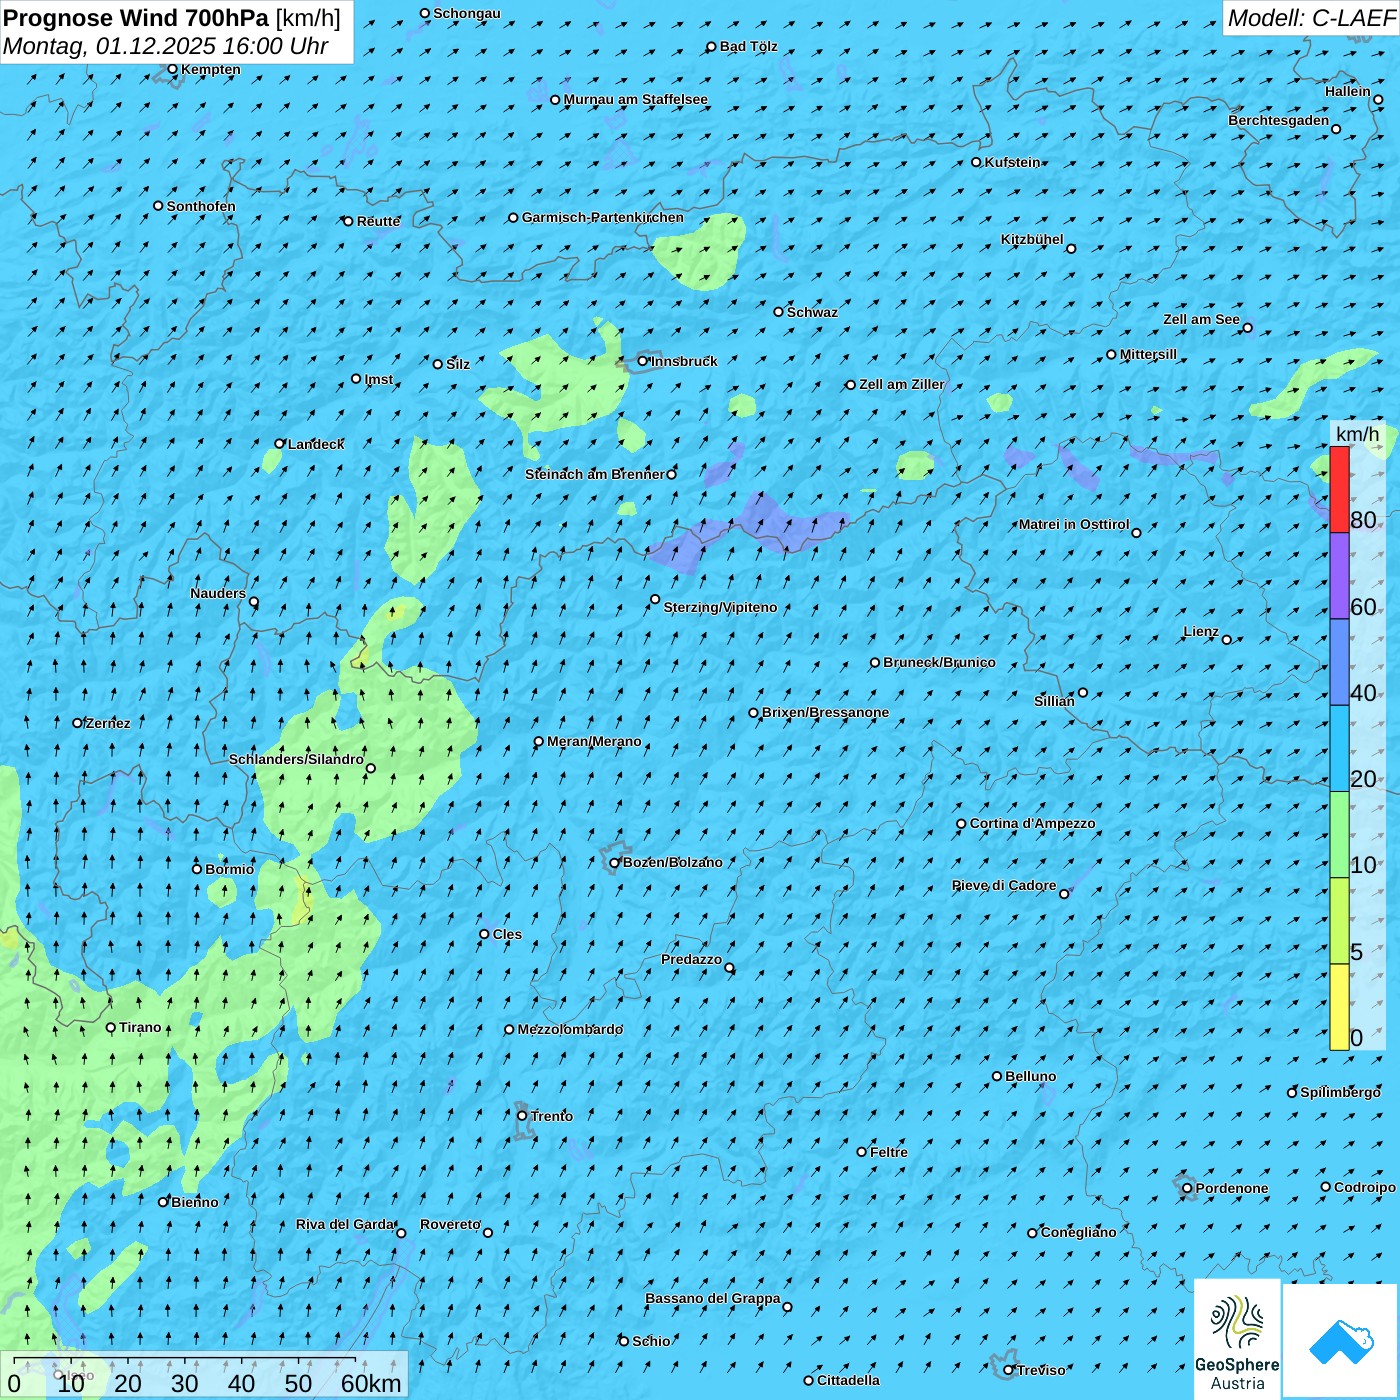Image resolution: width=1400 pixels, height=1400 pixels.
Task: Click the Meran/Merano marker
Action: 539,742
